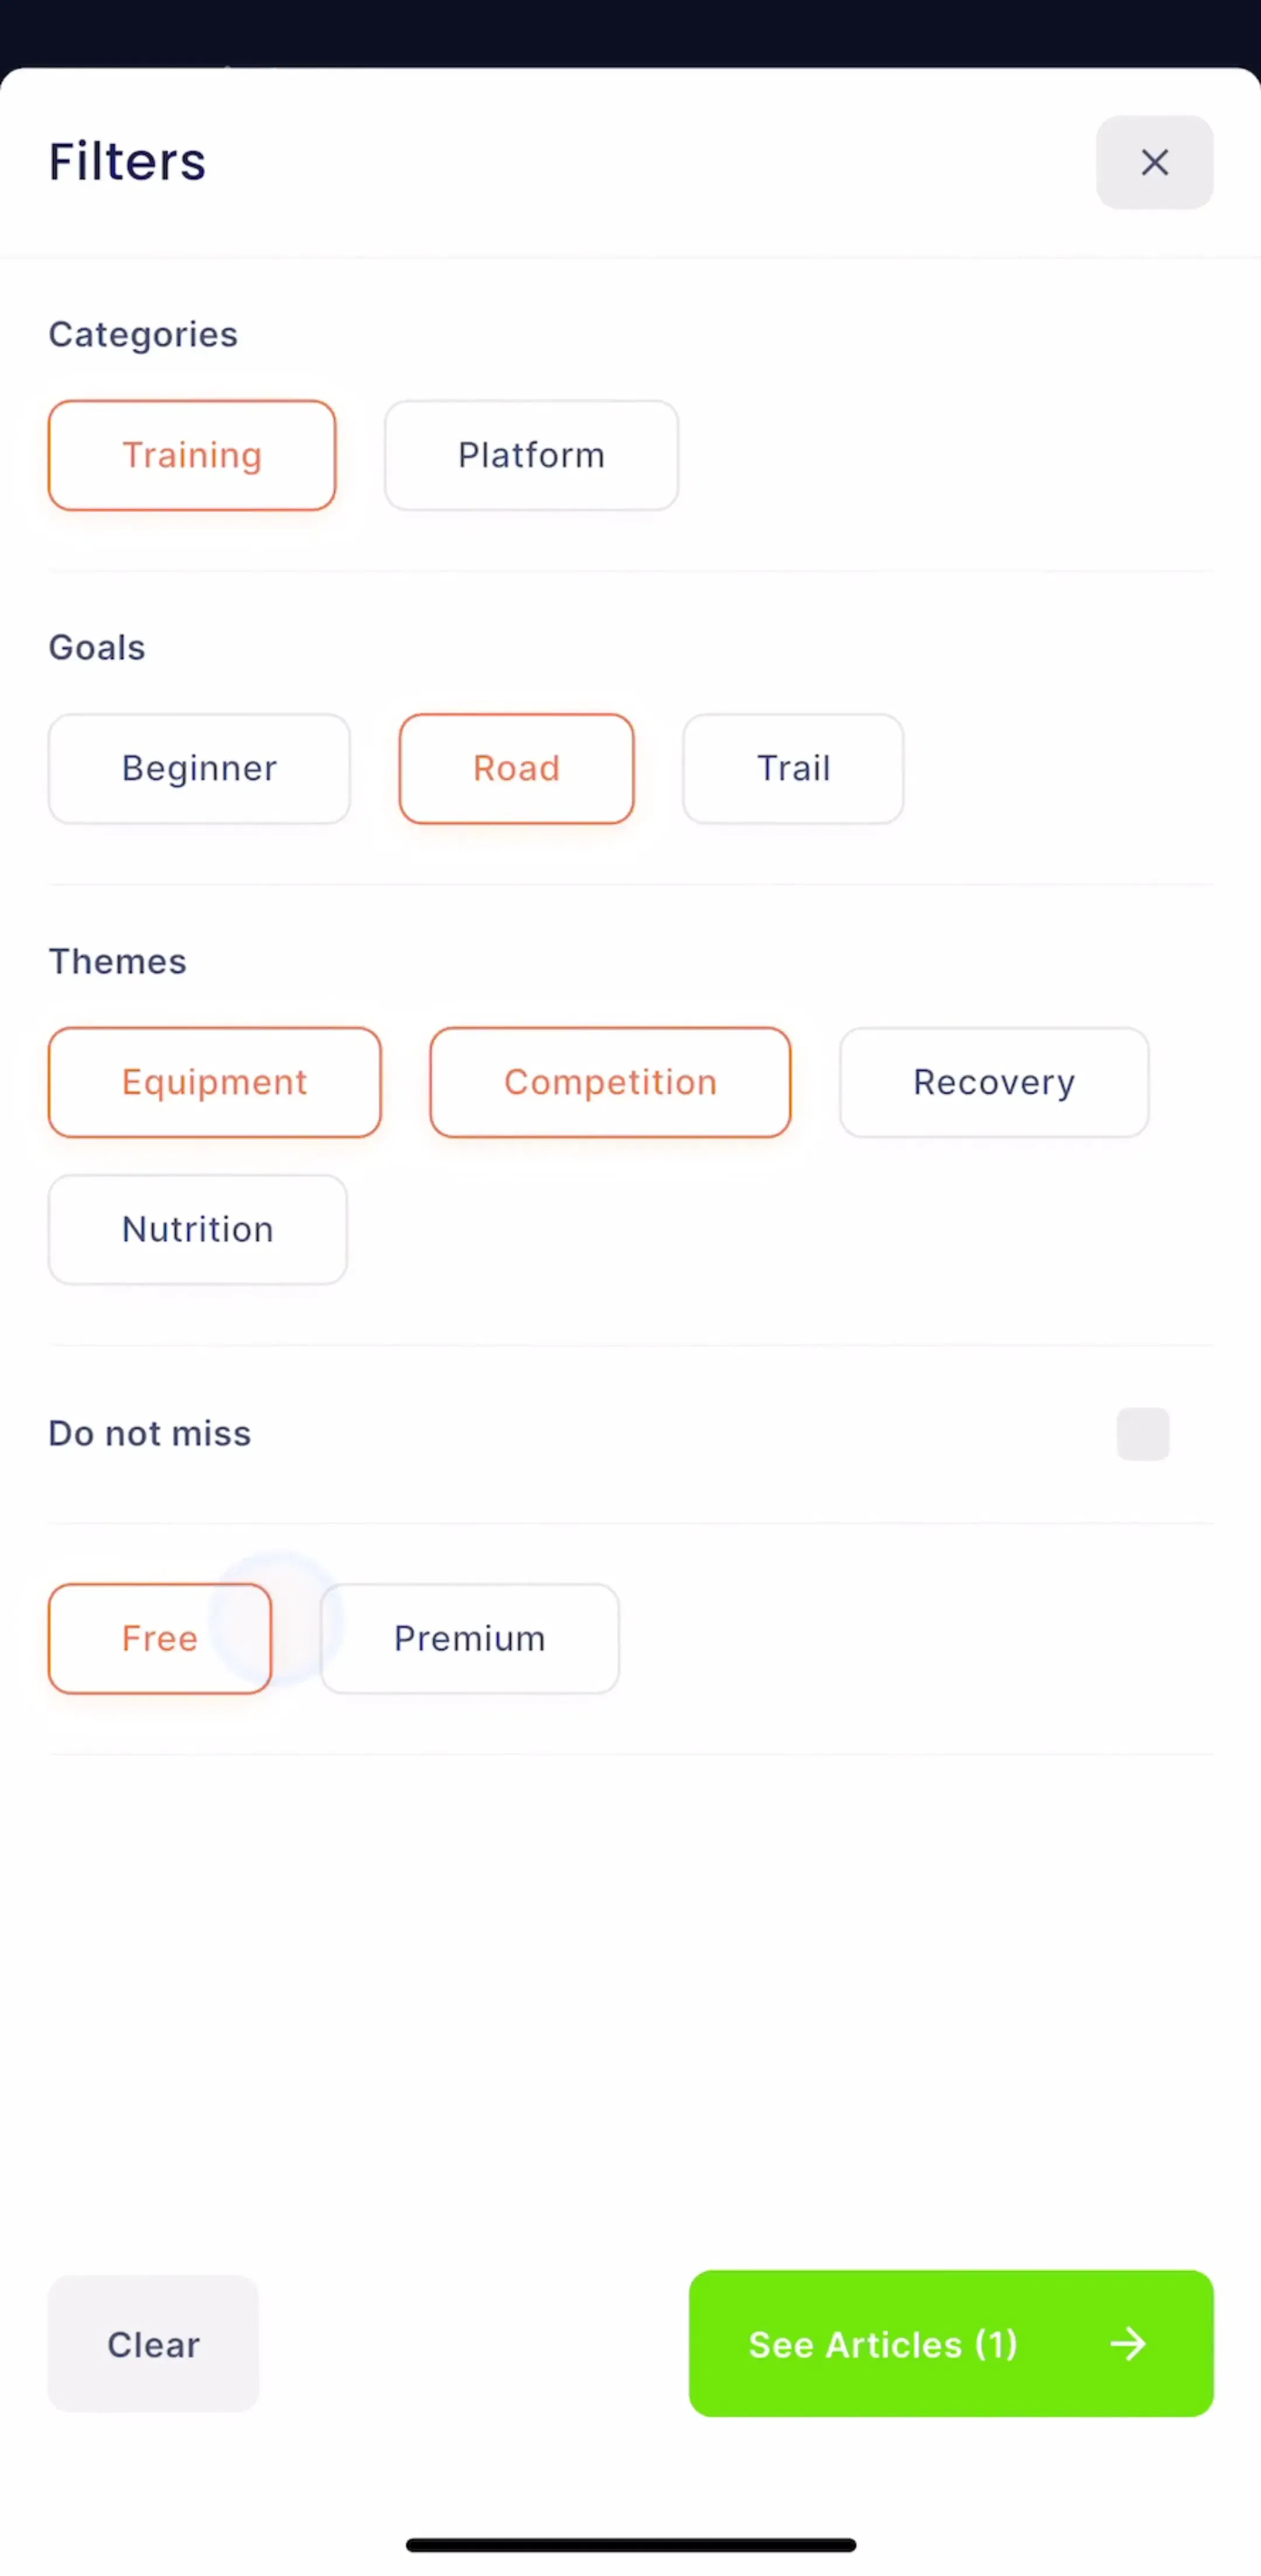Tap the Filters heading title
This screenshot has width=1261, height=2576.
point(127,161)
